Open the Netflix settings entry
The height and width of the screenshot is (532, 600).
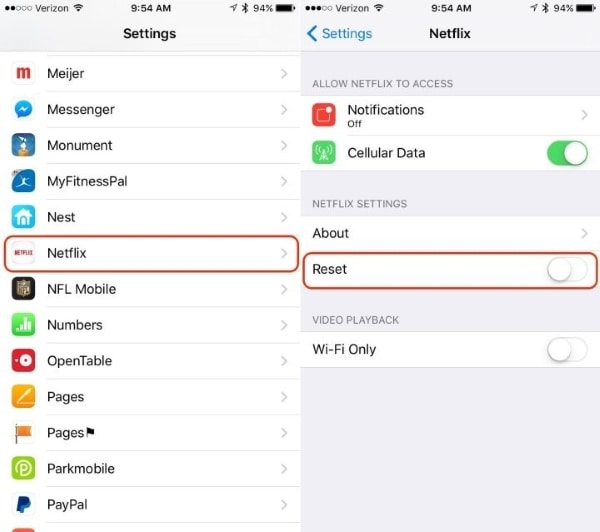152,253
